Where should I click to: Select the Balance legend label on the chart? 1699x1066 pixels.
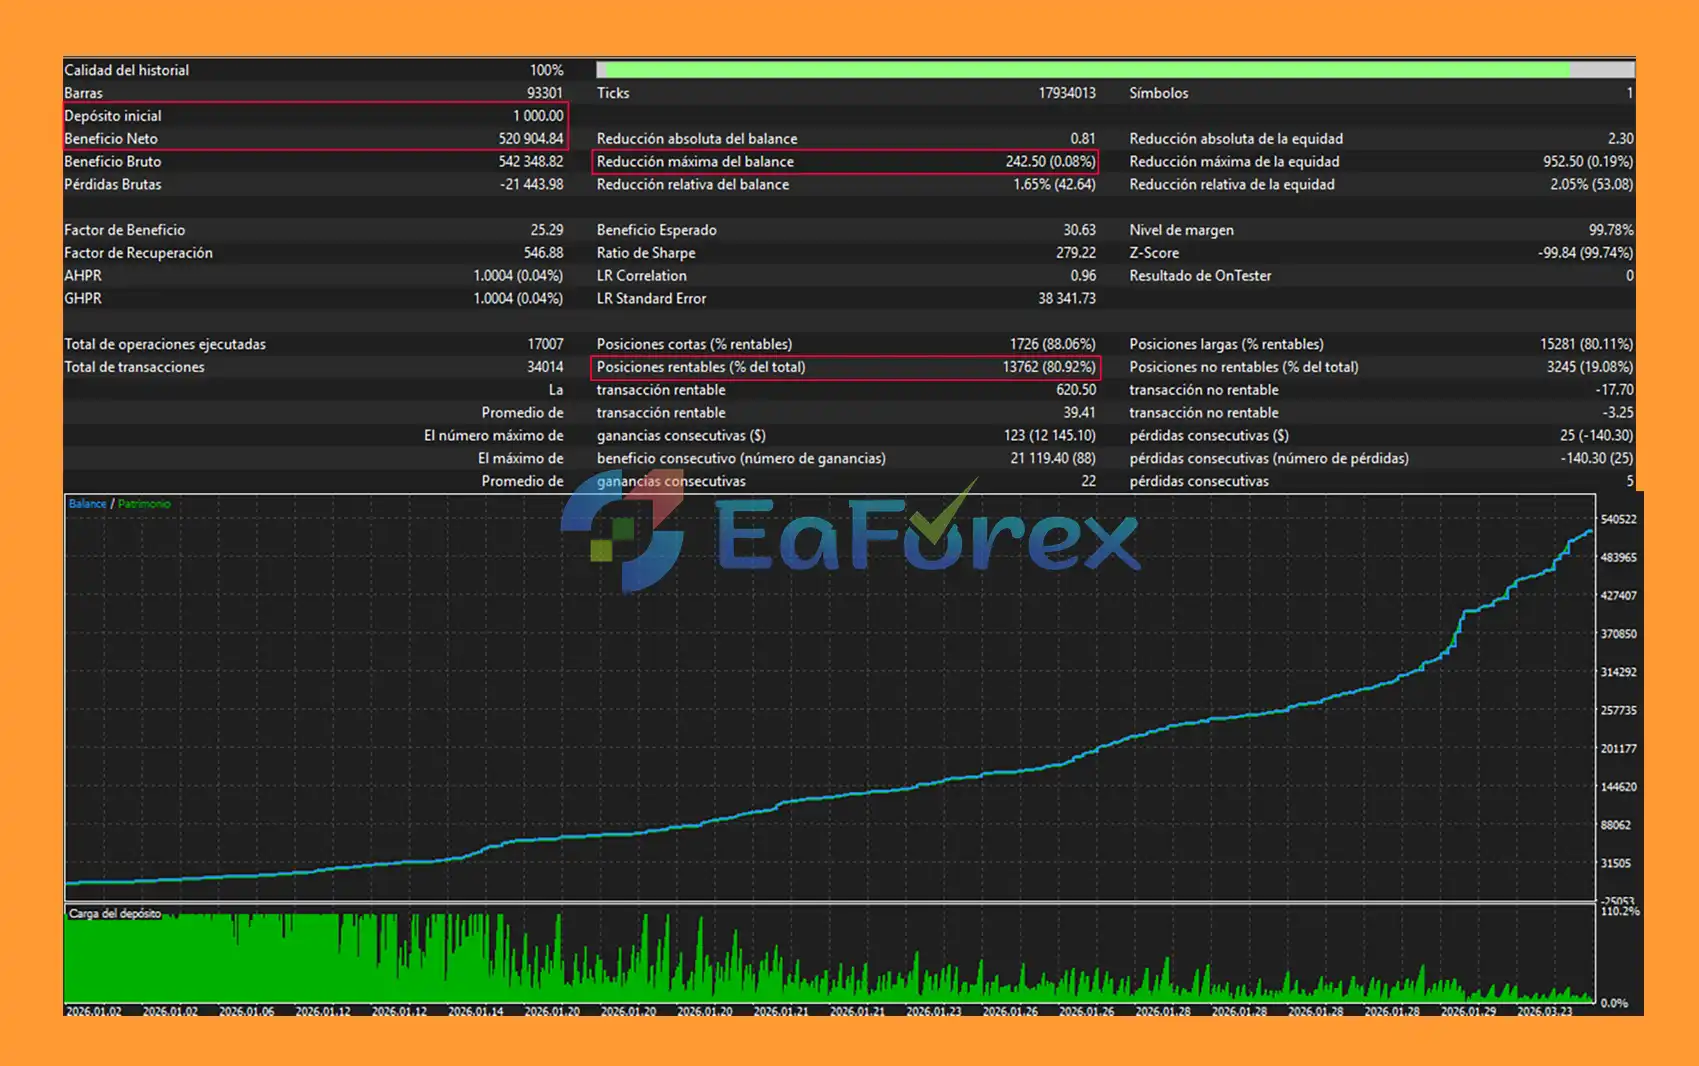pyautogui.click(x=87, y=504)
